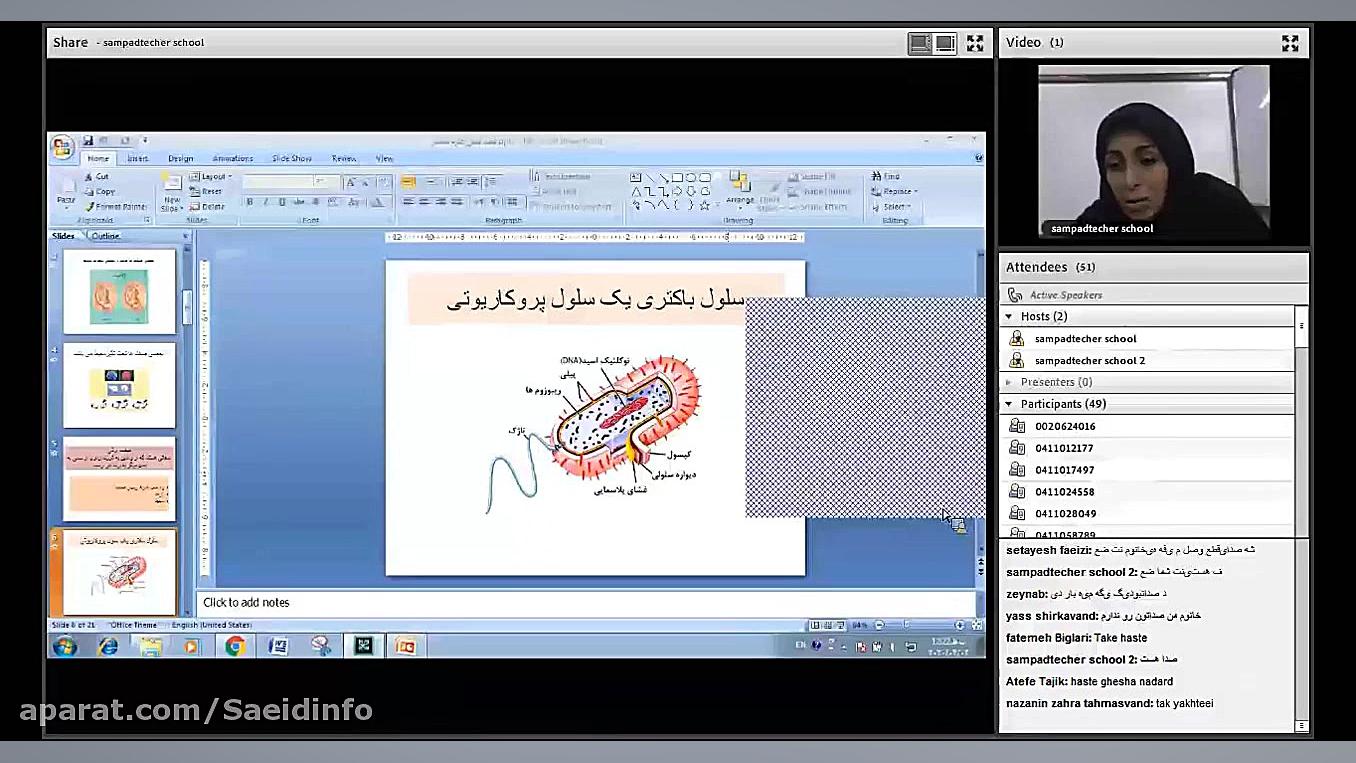
Task: Select the star shape in Drawing gallery
Action: (x=705, y=205)
